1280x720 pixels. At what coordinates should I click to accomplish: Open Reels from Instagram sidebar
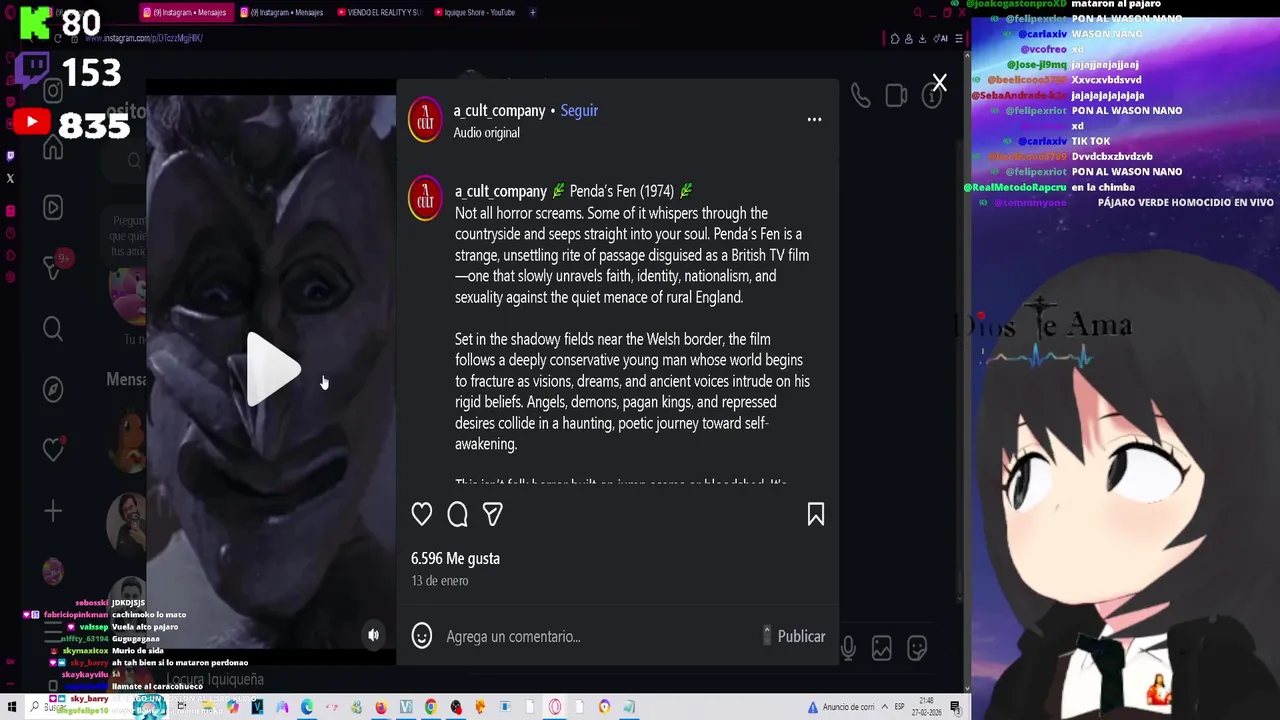coord(53,207)
